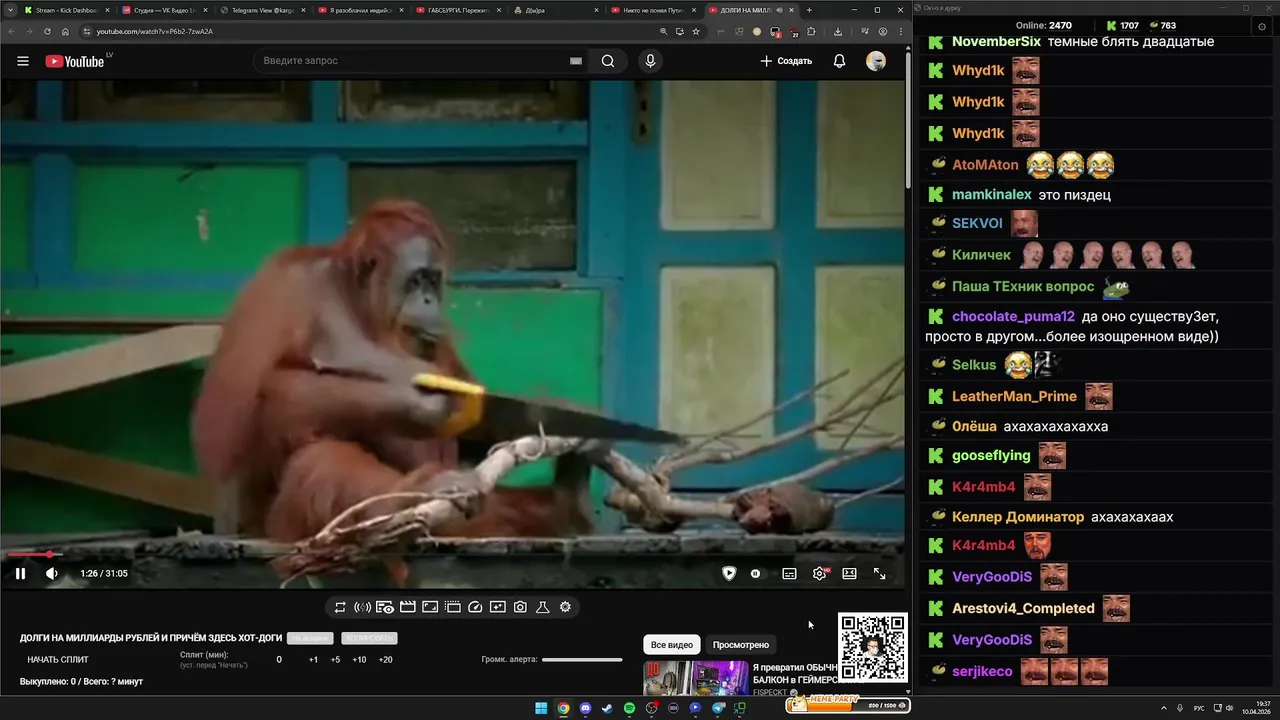The image size is (1280, 720).
Task: Open Telegram from the taskbar
Action: point(717,708)
